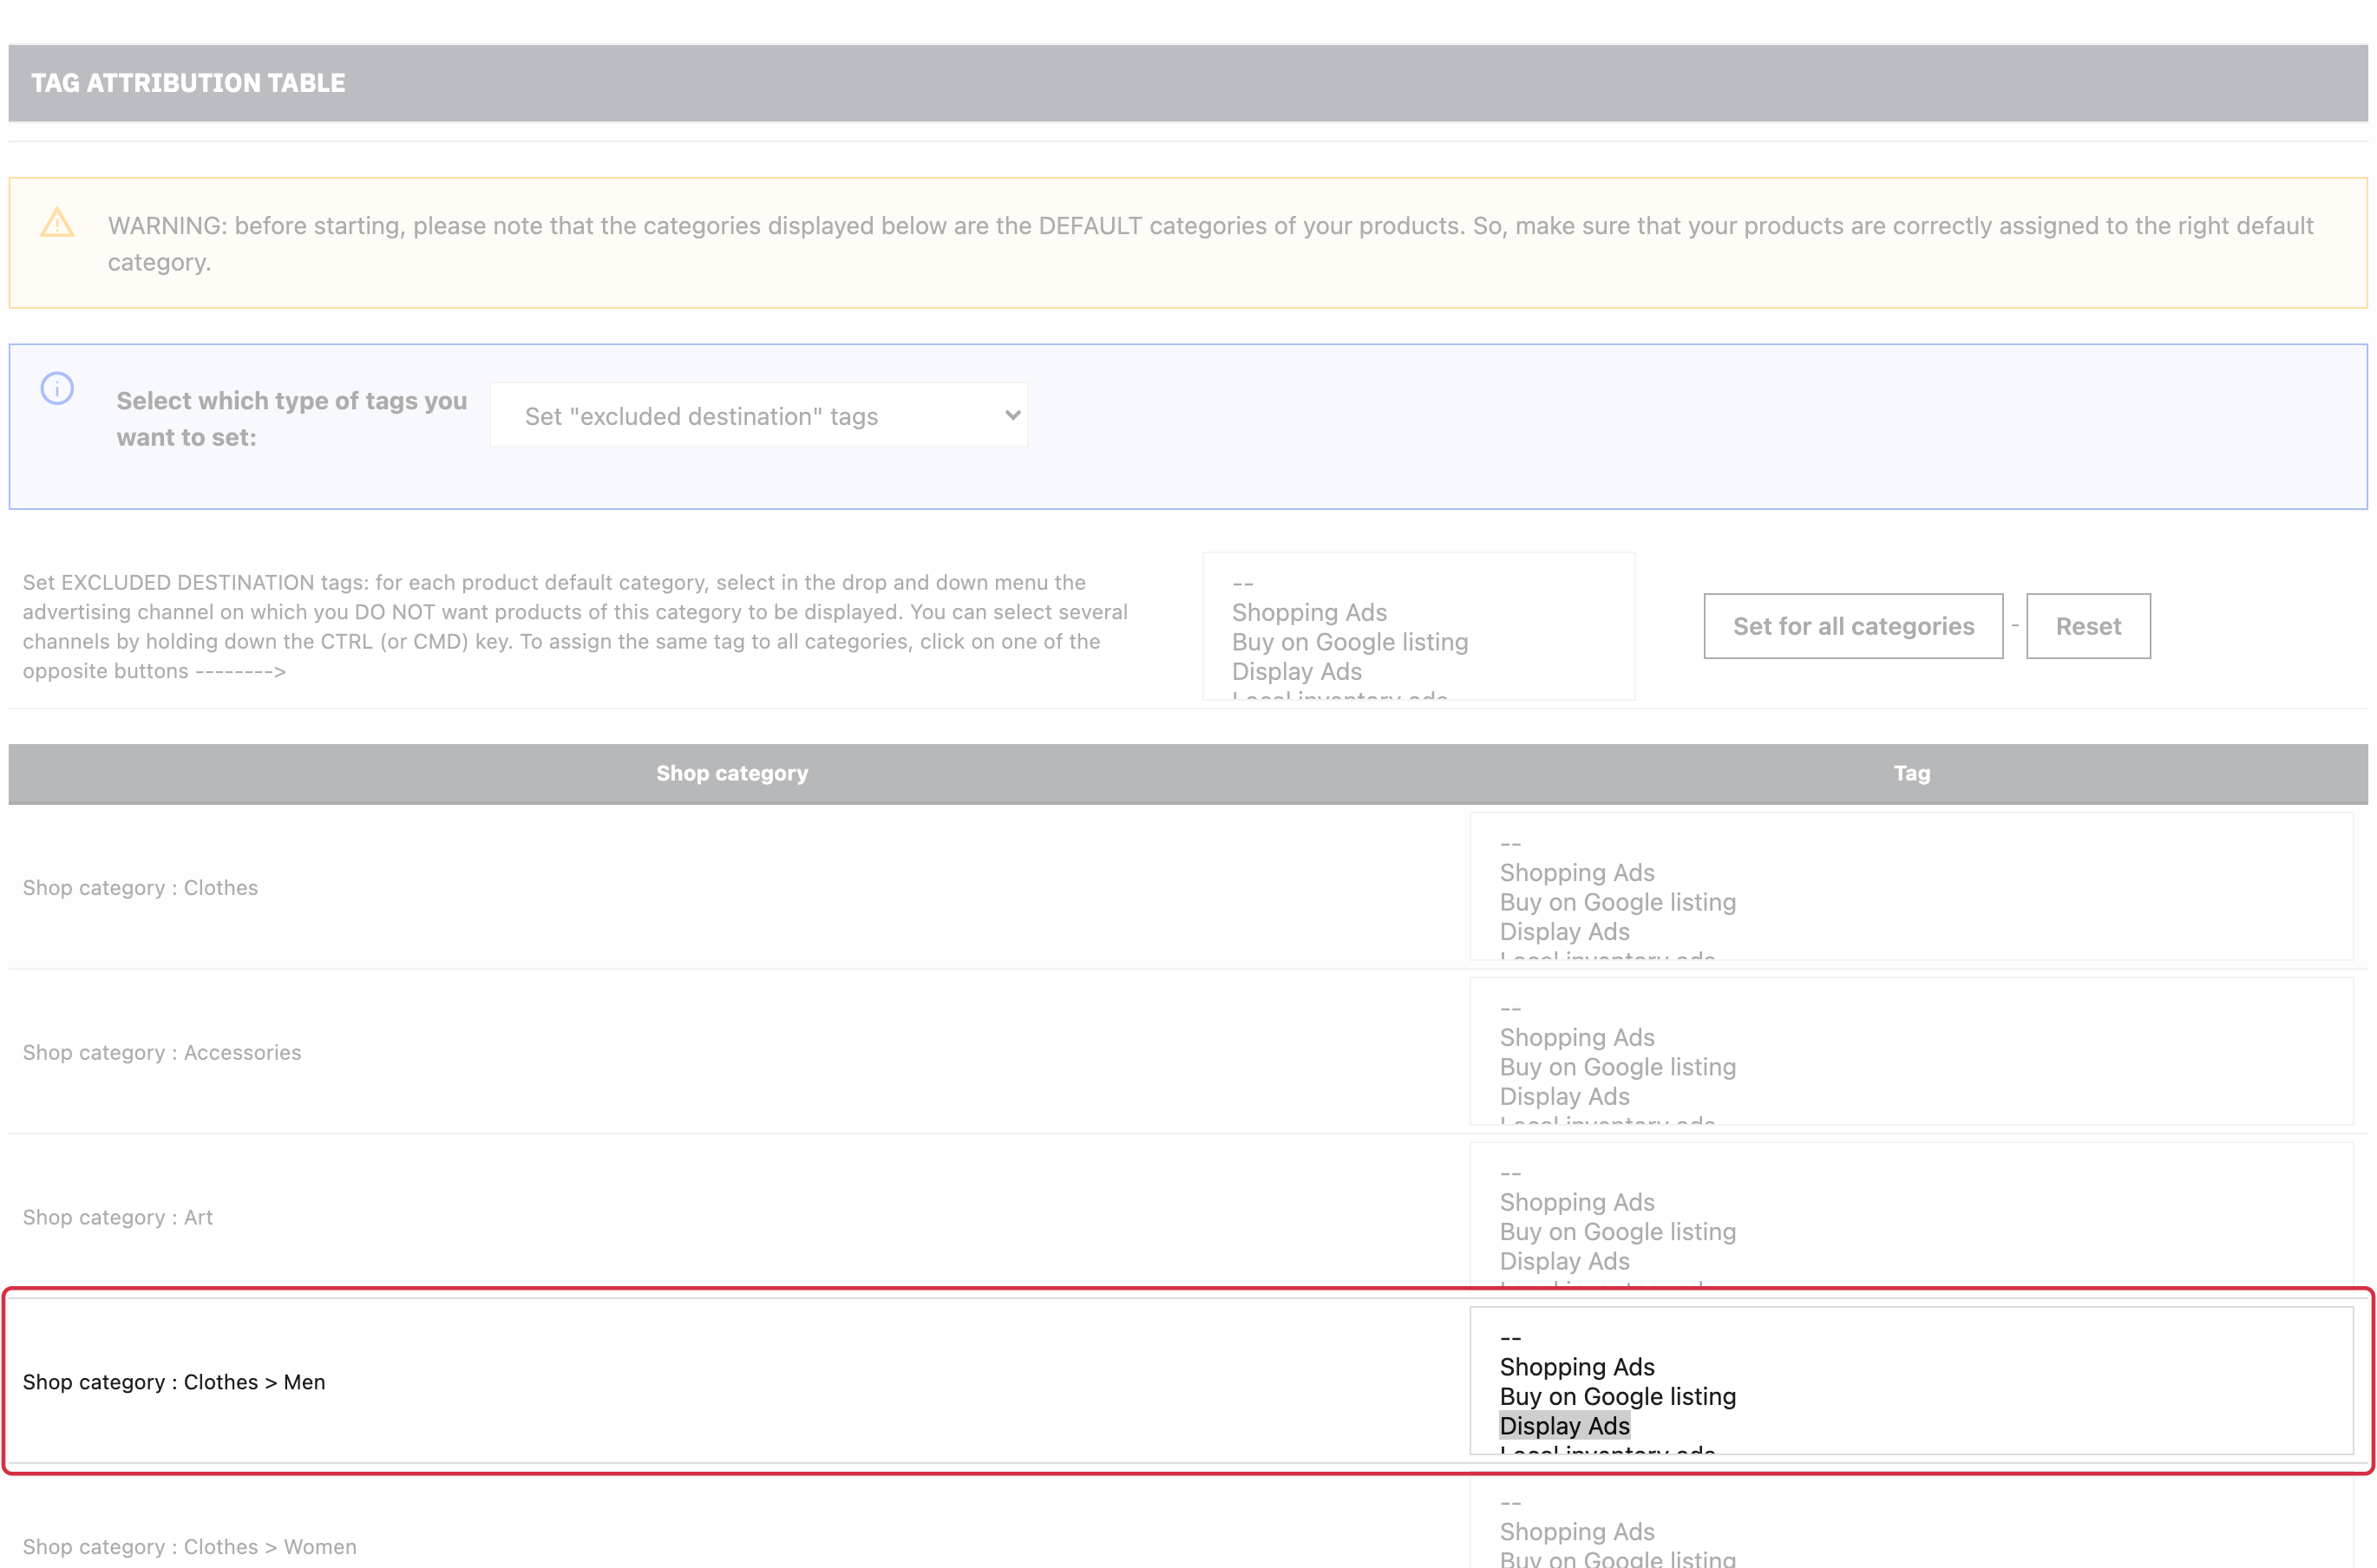The height and width of the screenshot is (1568, 2377).
Task: Click the Tag column header
Action: click(x=1911, y=773)
